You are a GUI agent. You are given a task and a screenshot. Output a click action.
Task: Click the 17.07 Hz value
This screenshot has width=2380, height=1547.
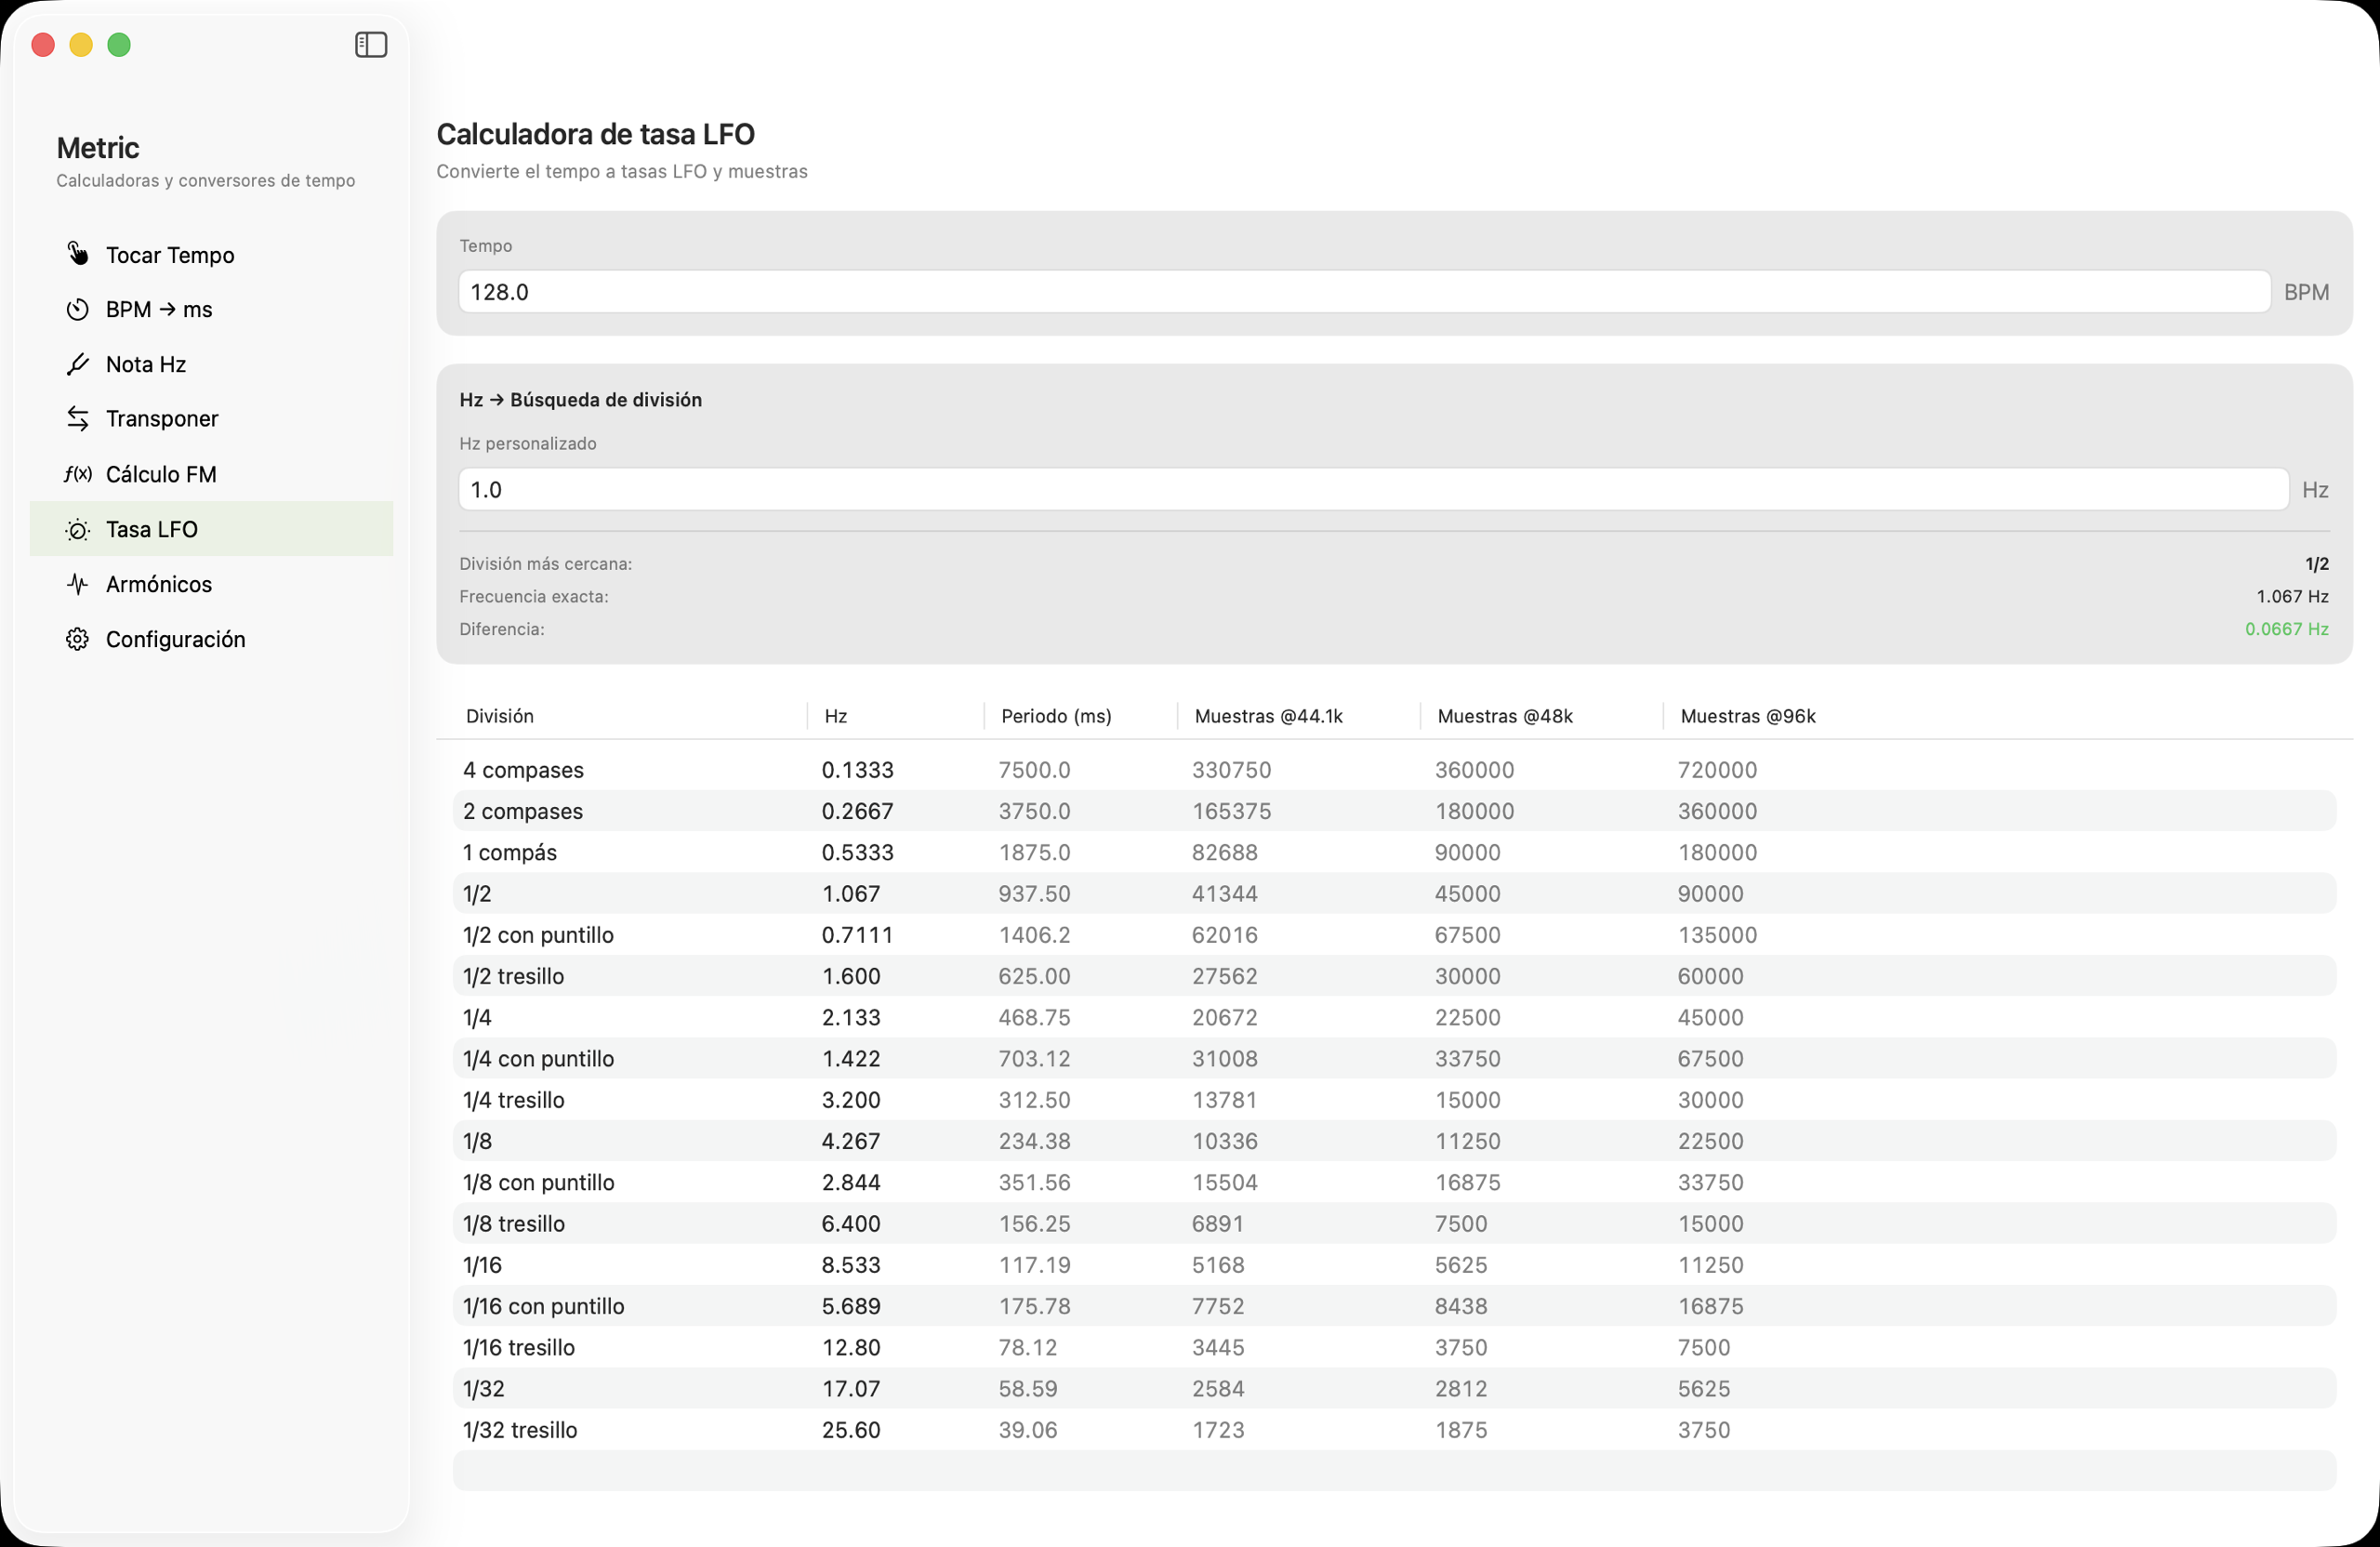851,1389
